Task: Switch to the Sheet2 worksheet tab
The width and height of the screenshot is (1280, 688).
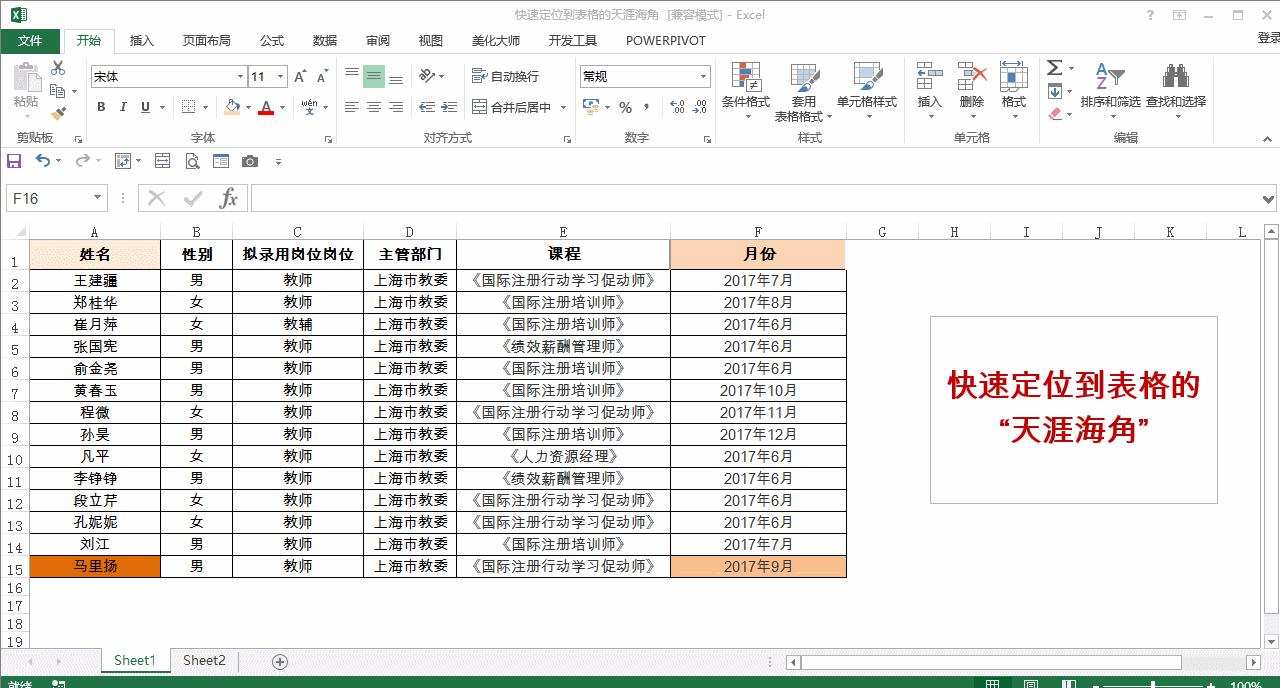Action: (x=204, y=660)
